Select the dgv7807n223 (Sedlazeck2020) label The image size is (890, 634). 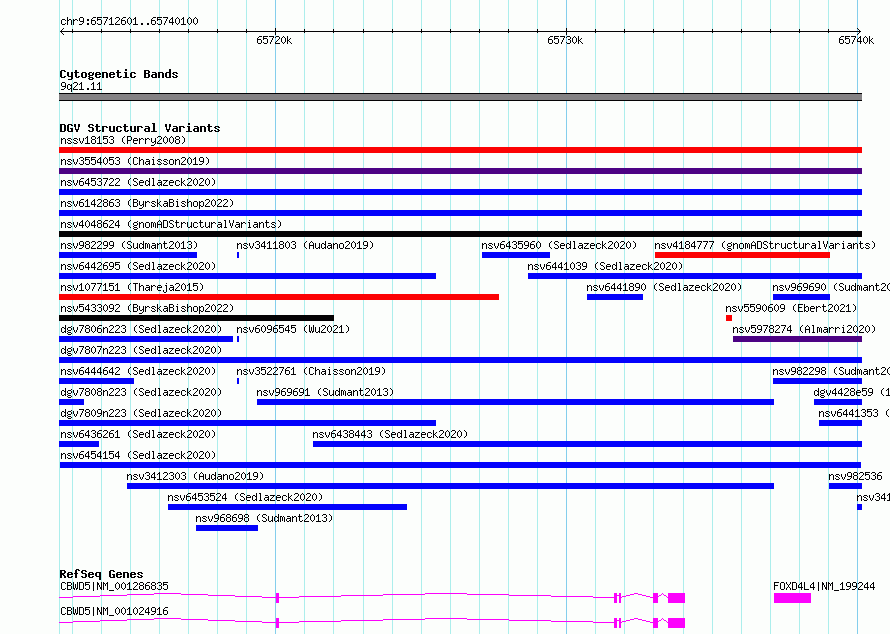point(141,350)
